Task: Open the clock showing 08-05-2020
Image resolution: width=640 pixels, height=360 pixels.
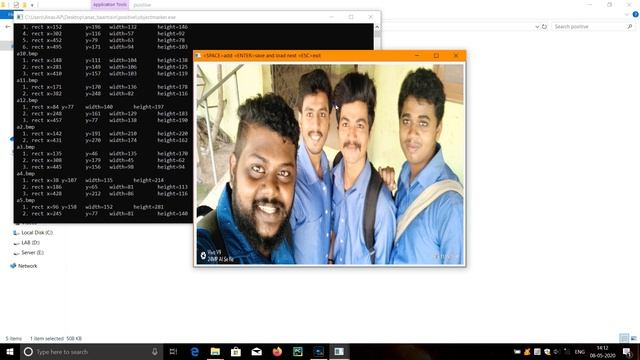Action: click(602, 352)
